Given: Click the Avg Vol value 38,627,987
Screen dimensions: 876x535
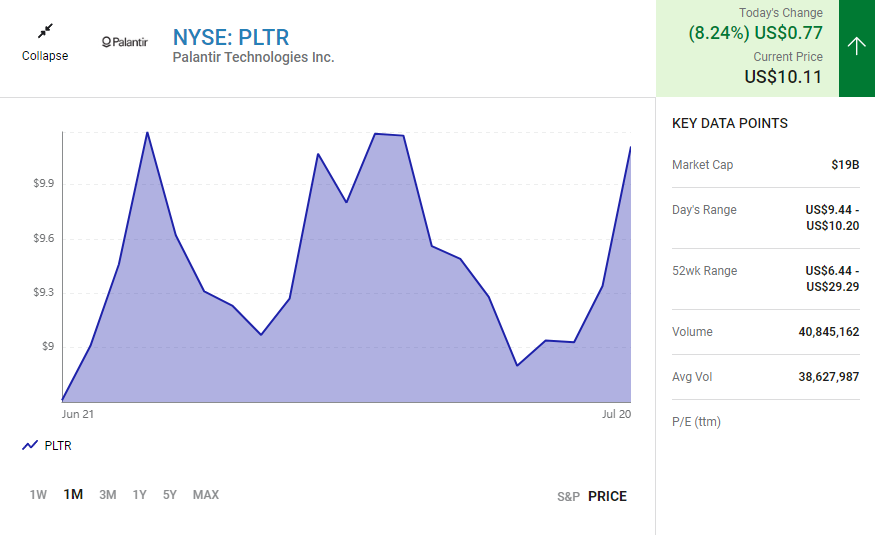Looking at the screenshot, I should pyautogui.click(x=829, y=377).
